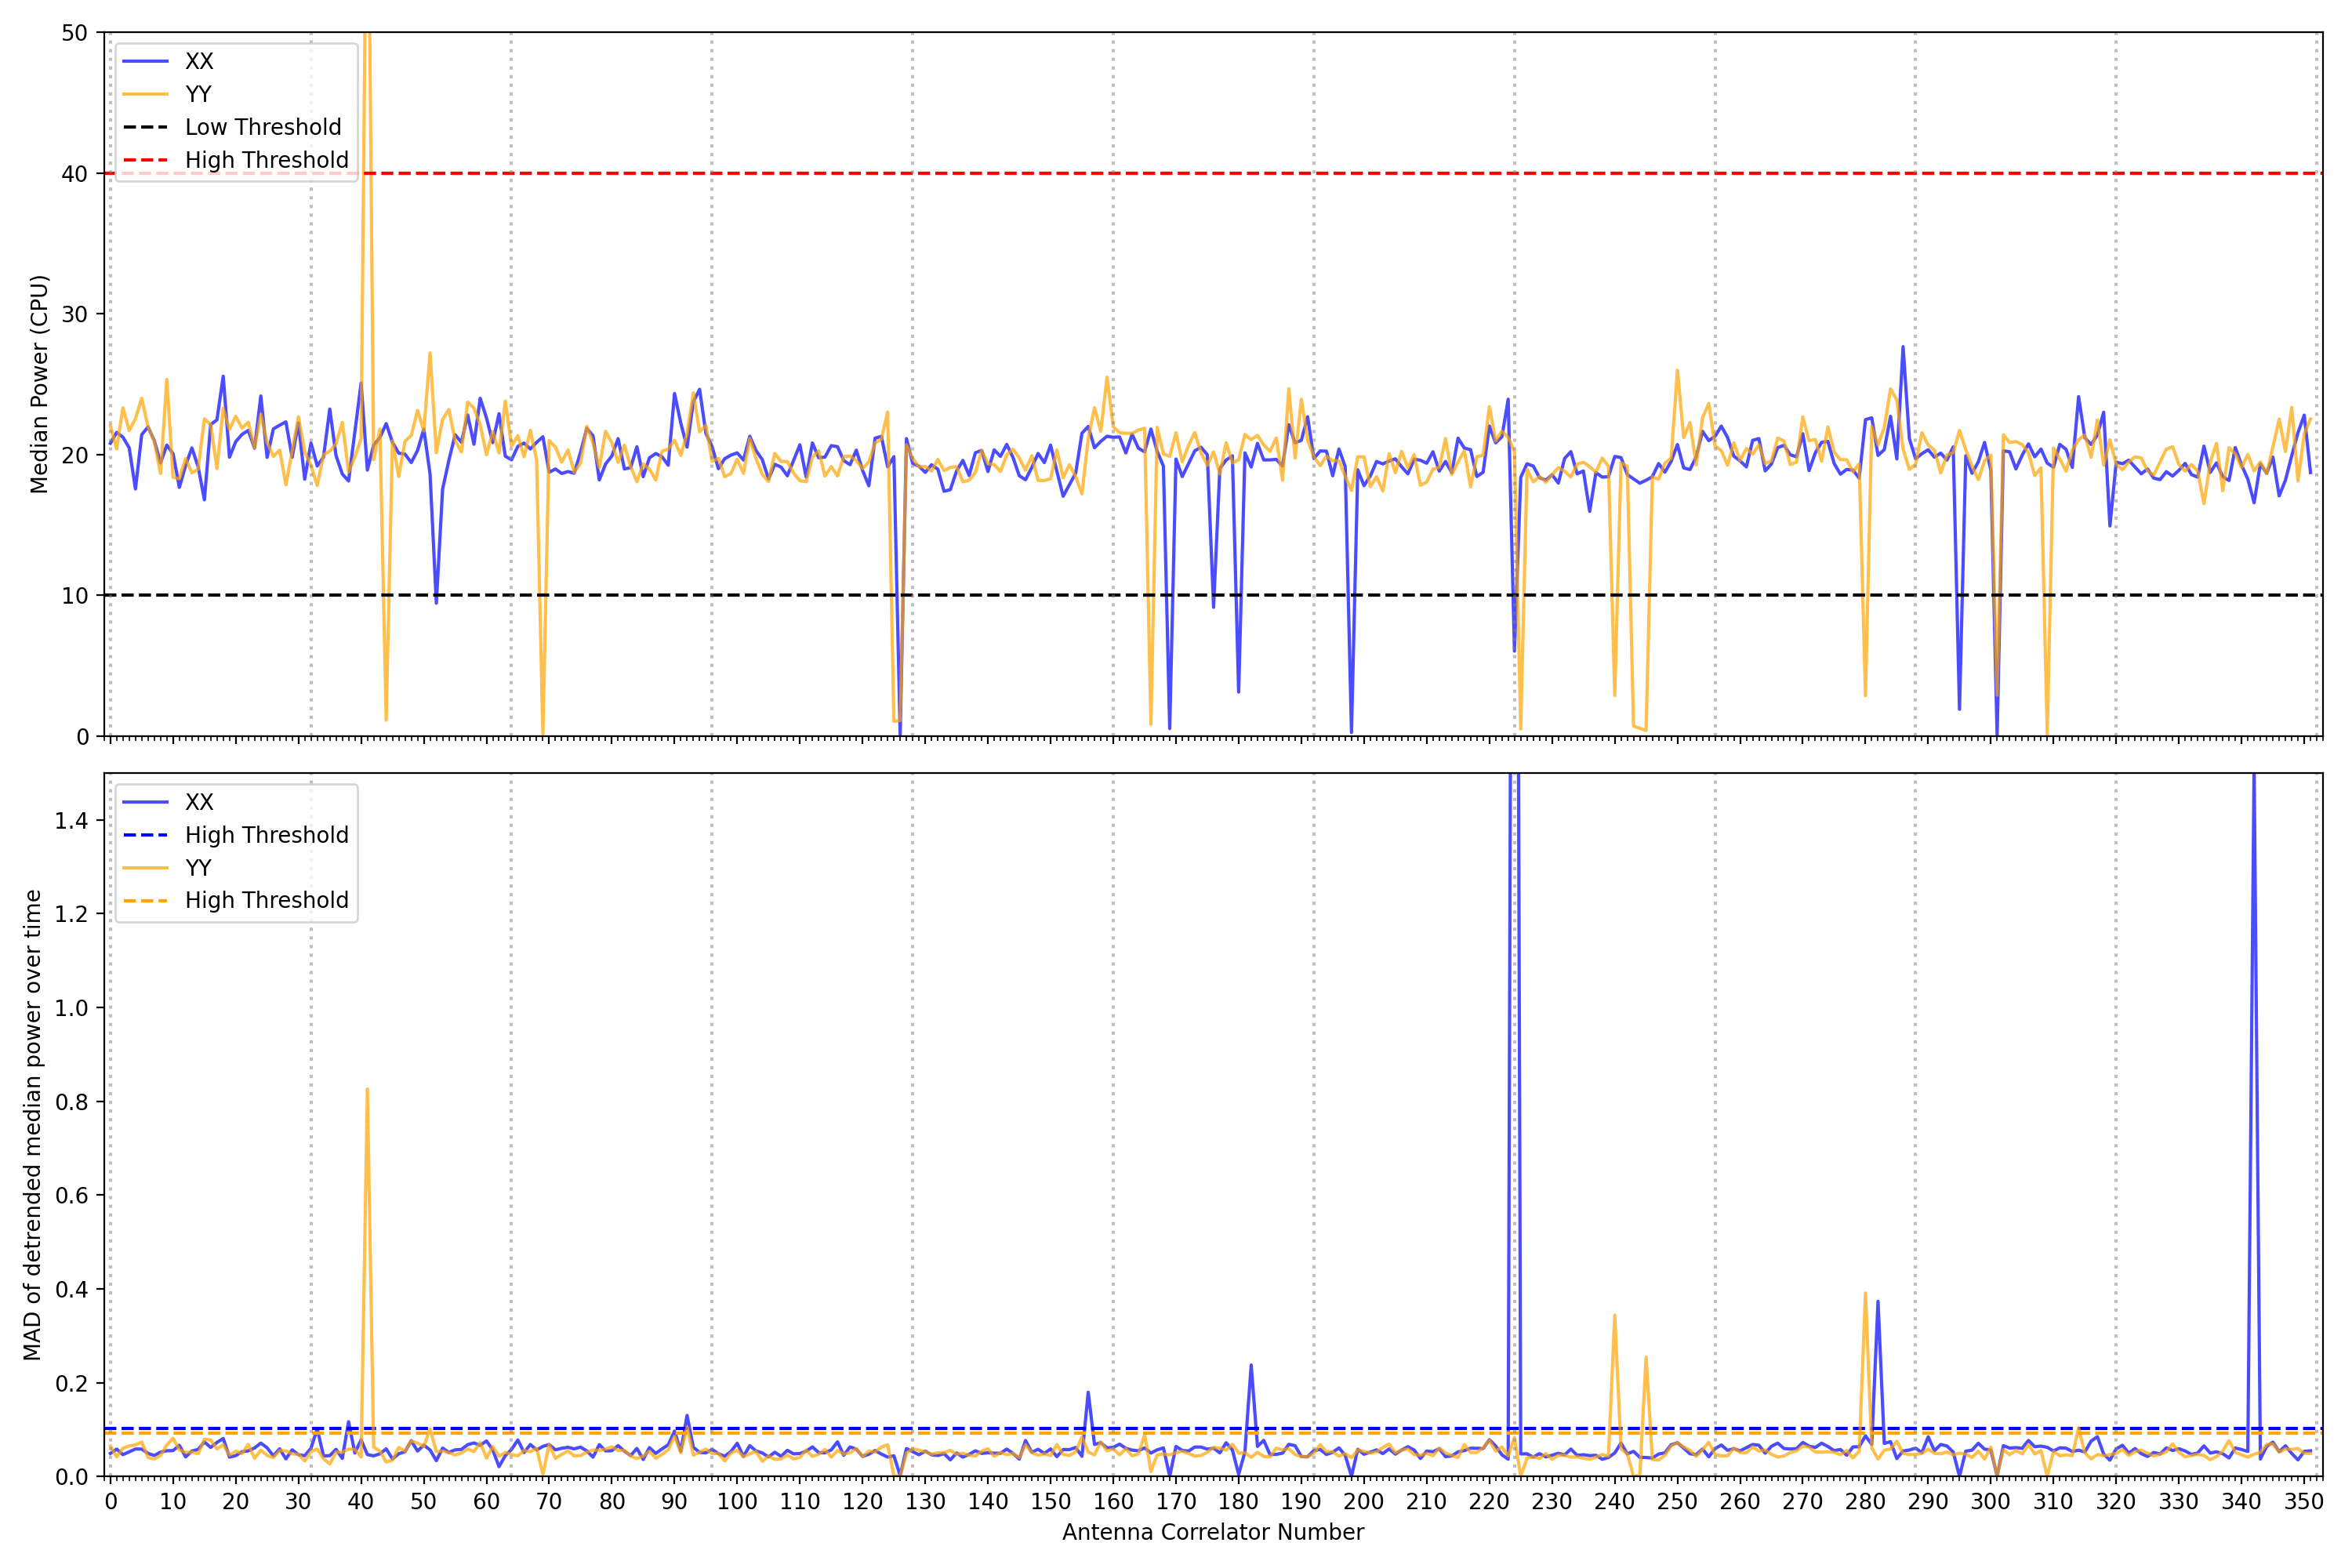Click x-axis tick label 200
This screenshot has height=1568, width=2352.
1363,1502
